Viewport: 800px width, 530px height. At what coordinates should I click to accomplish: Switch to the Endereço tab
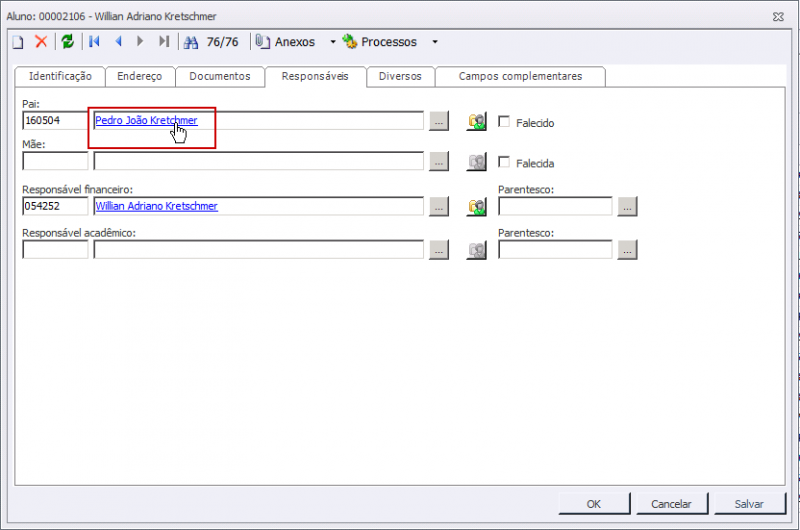point(139,76)
